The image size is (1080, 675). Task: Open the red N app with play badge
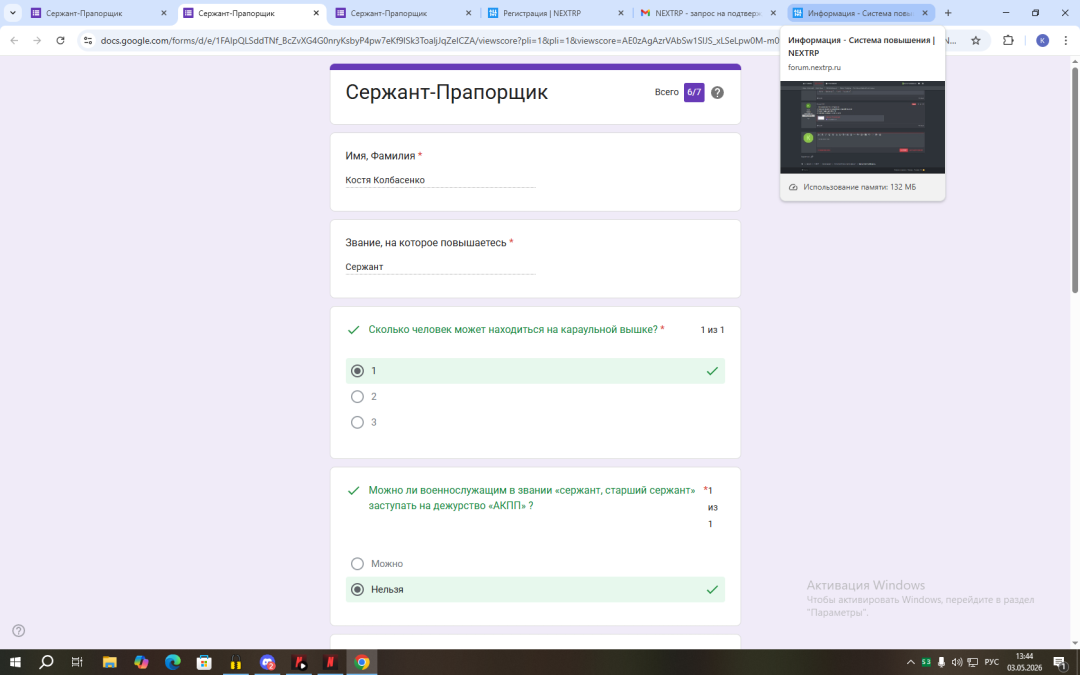point(299,662)
